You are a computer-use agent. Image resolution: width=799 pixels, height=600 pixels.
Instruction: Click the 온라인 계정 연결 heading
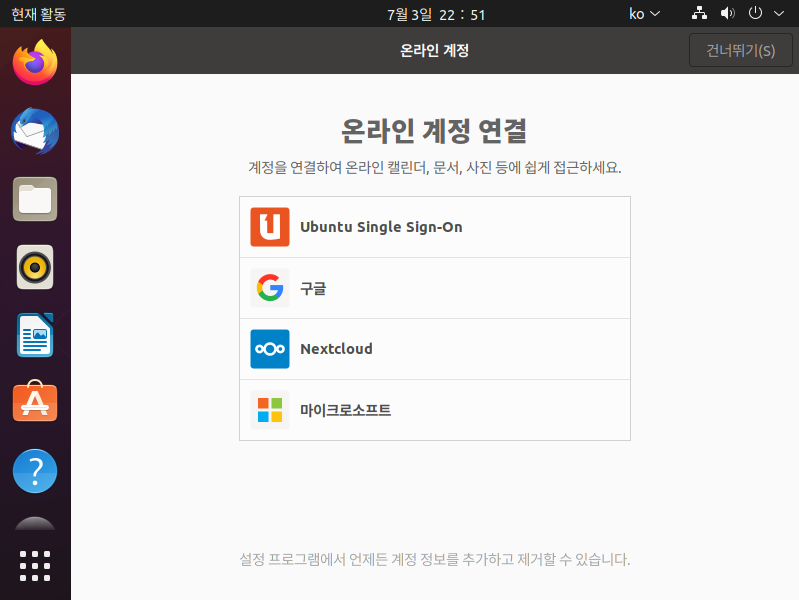click(x=434, y=131)
